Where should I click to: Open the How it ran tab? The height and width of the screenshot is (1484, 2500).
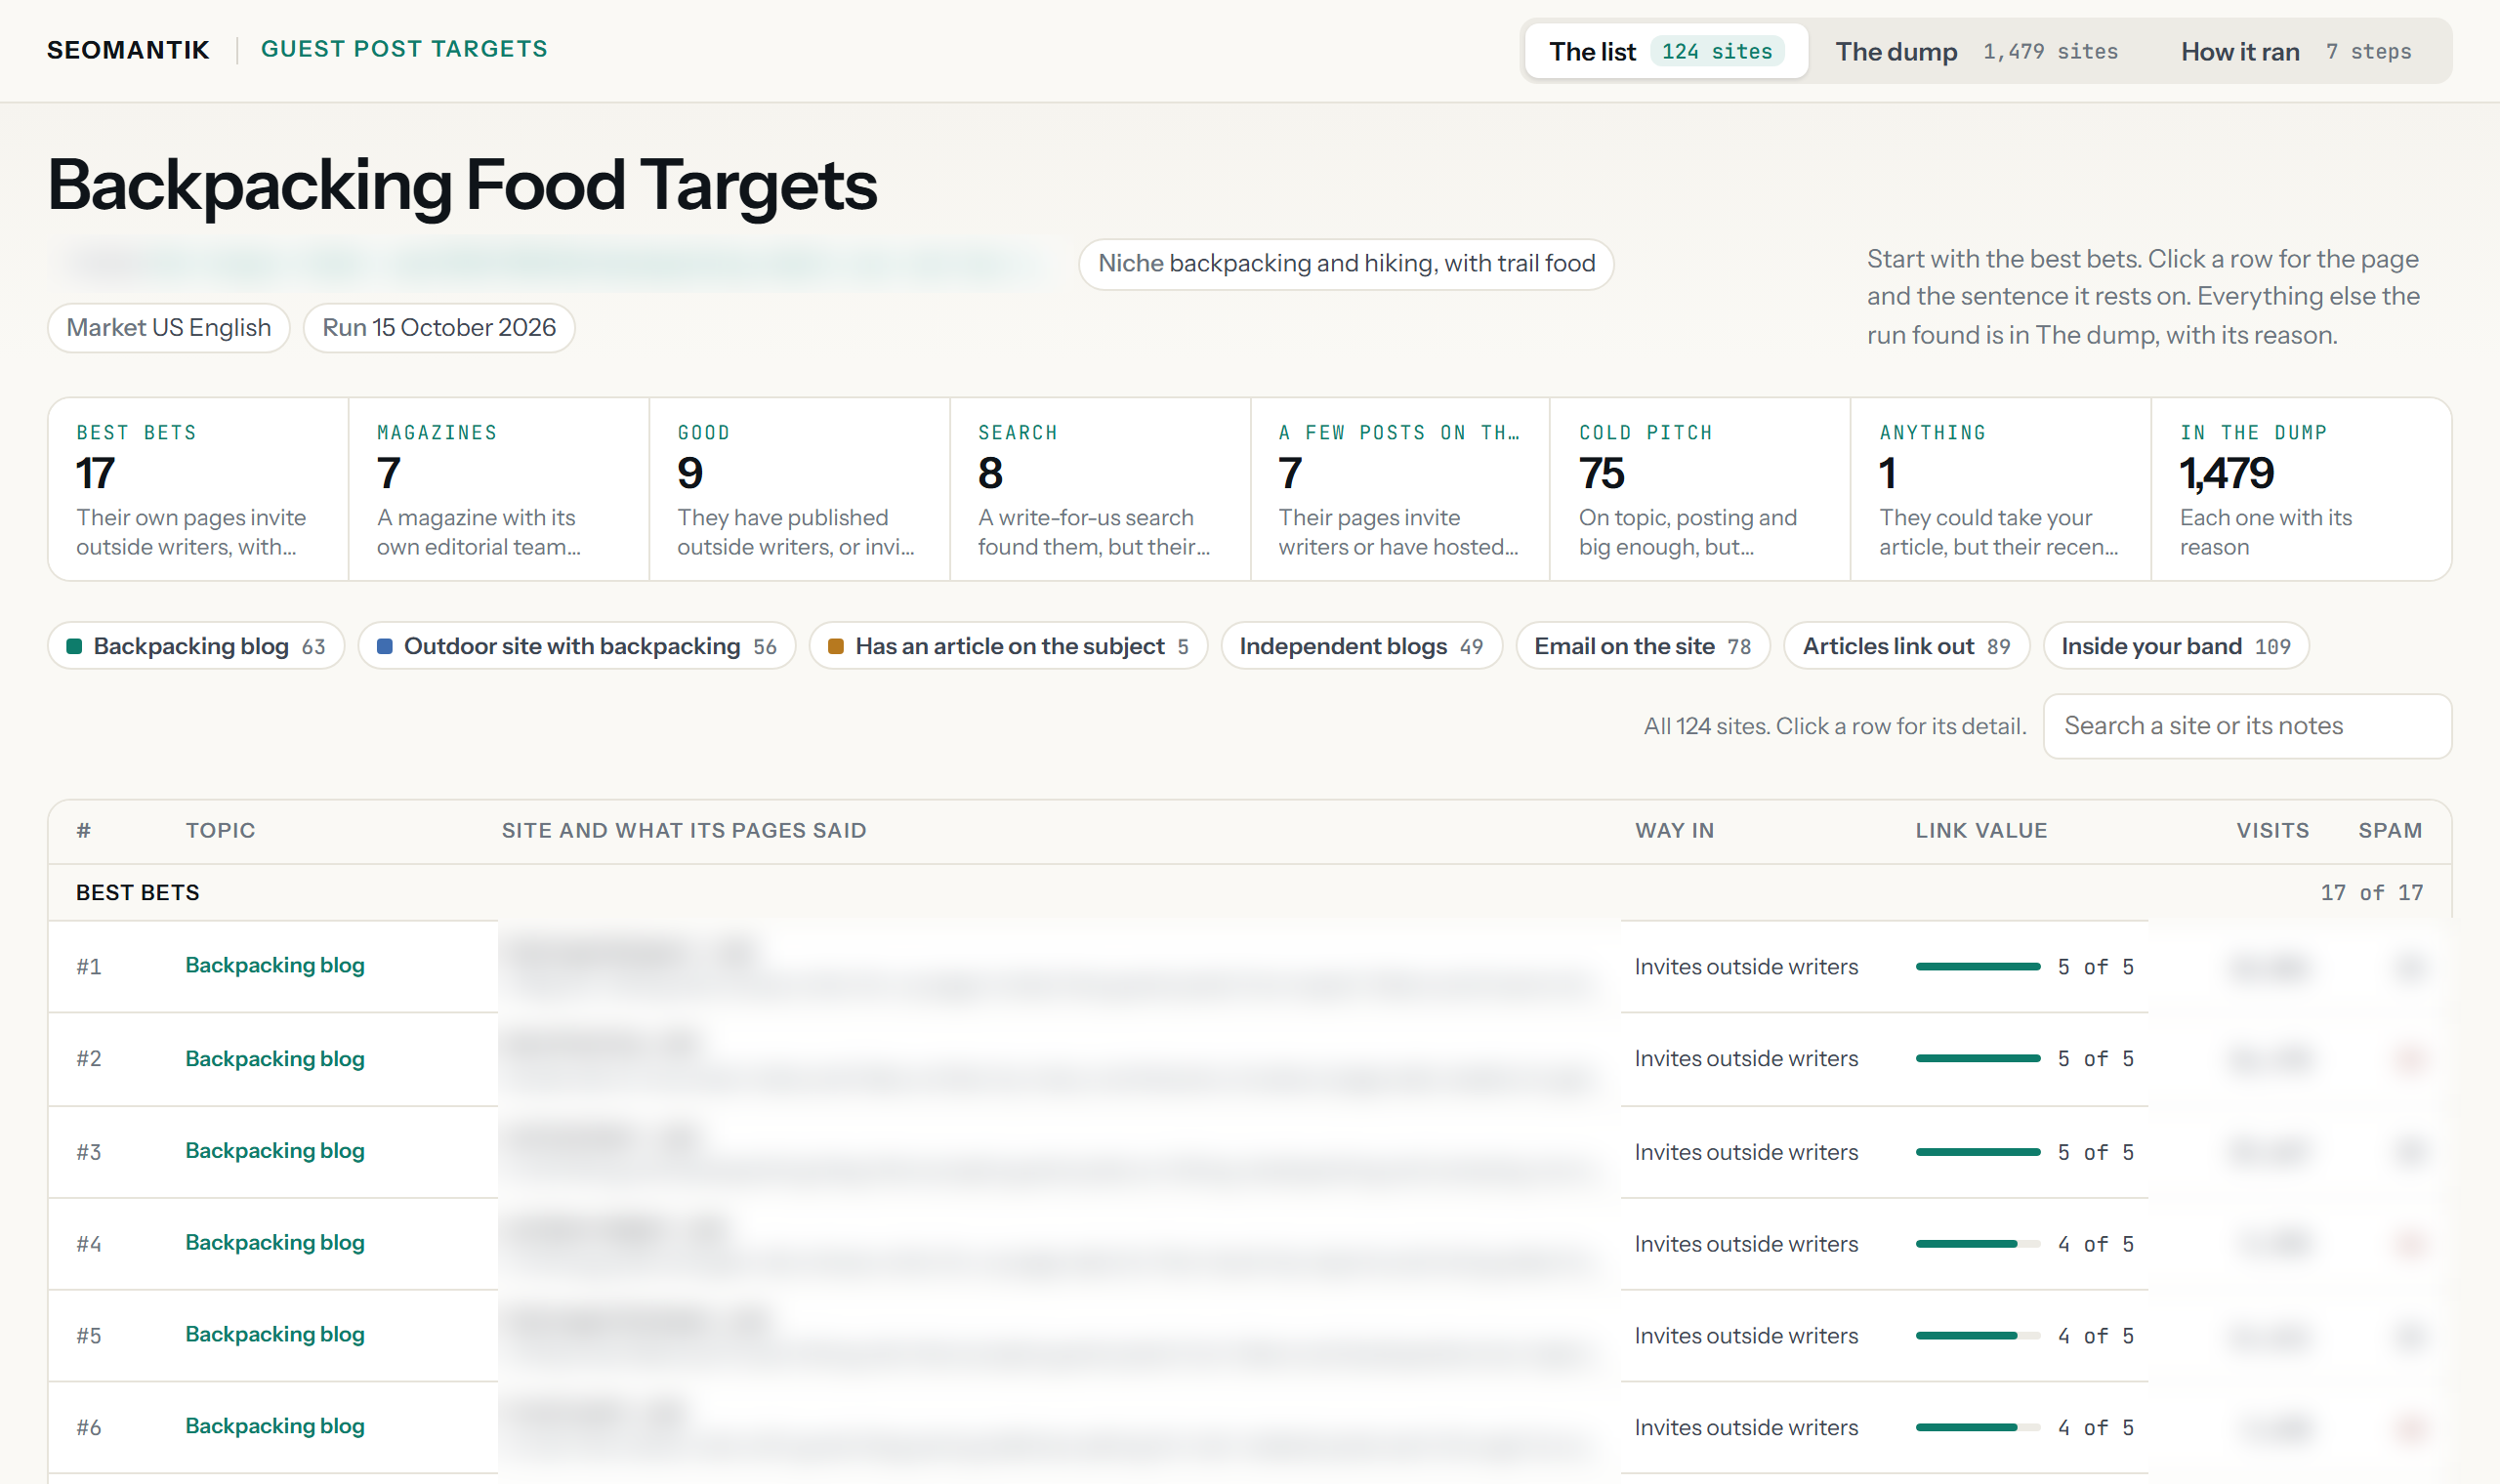click(2295, 51)
